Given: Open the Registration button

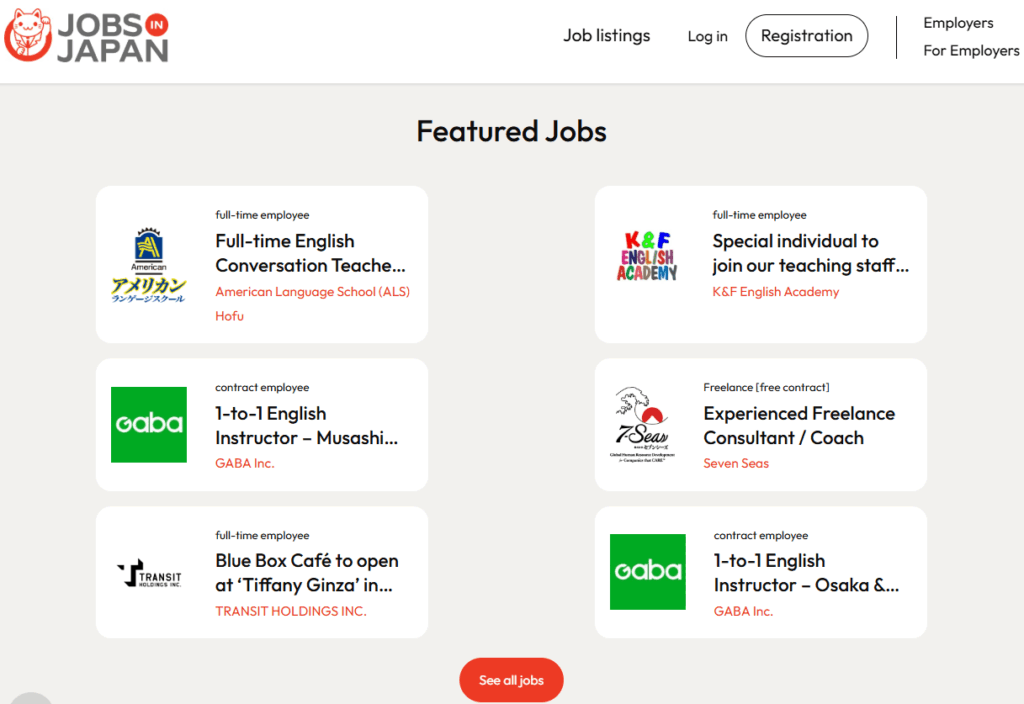Looking at the screenshot, I should [806, 35].
